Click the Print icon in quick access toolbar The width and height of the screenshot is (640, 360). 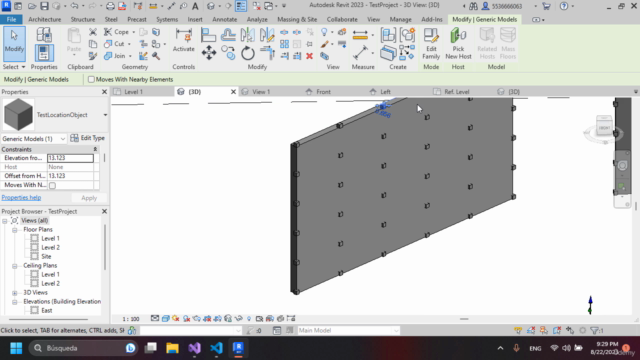tap(110, 6)
